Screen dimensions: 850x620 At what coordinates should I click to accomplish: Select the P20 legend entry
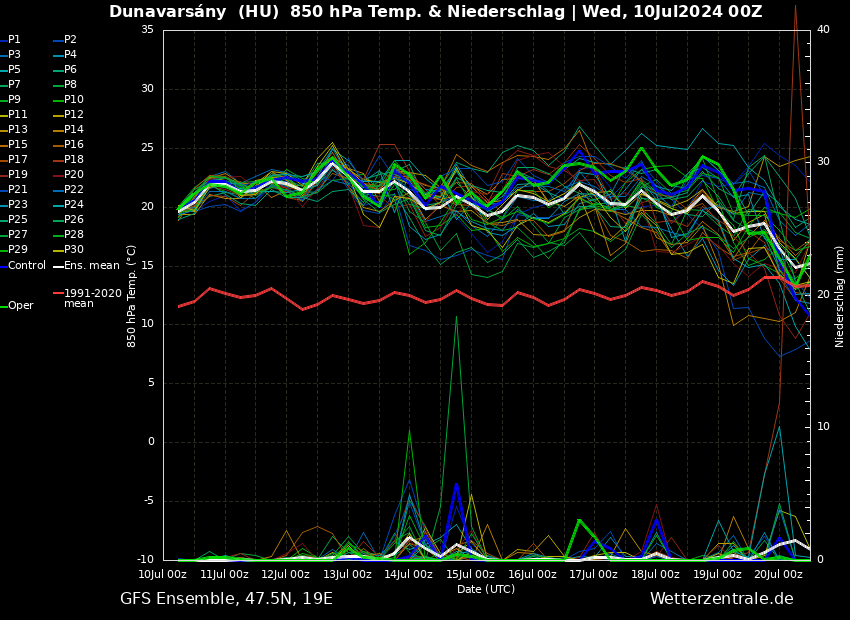pyautogui.click(x=74, y=175)
